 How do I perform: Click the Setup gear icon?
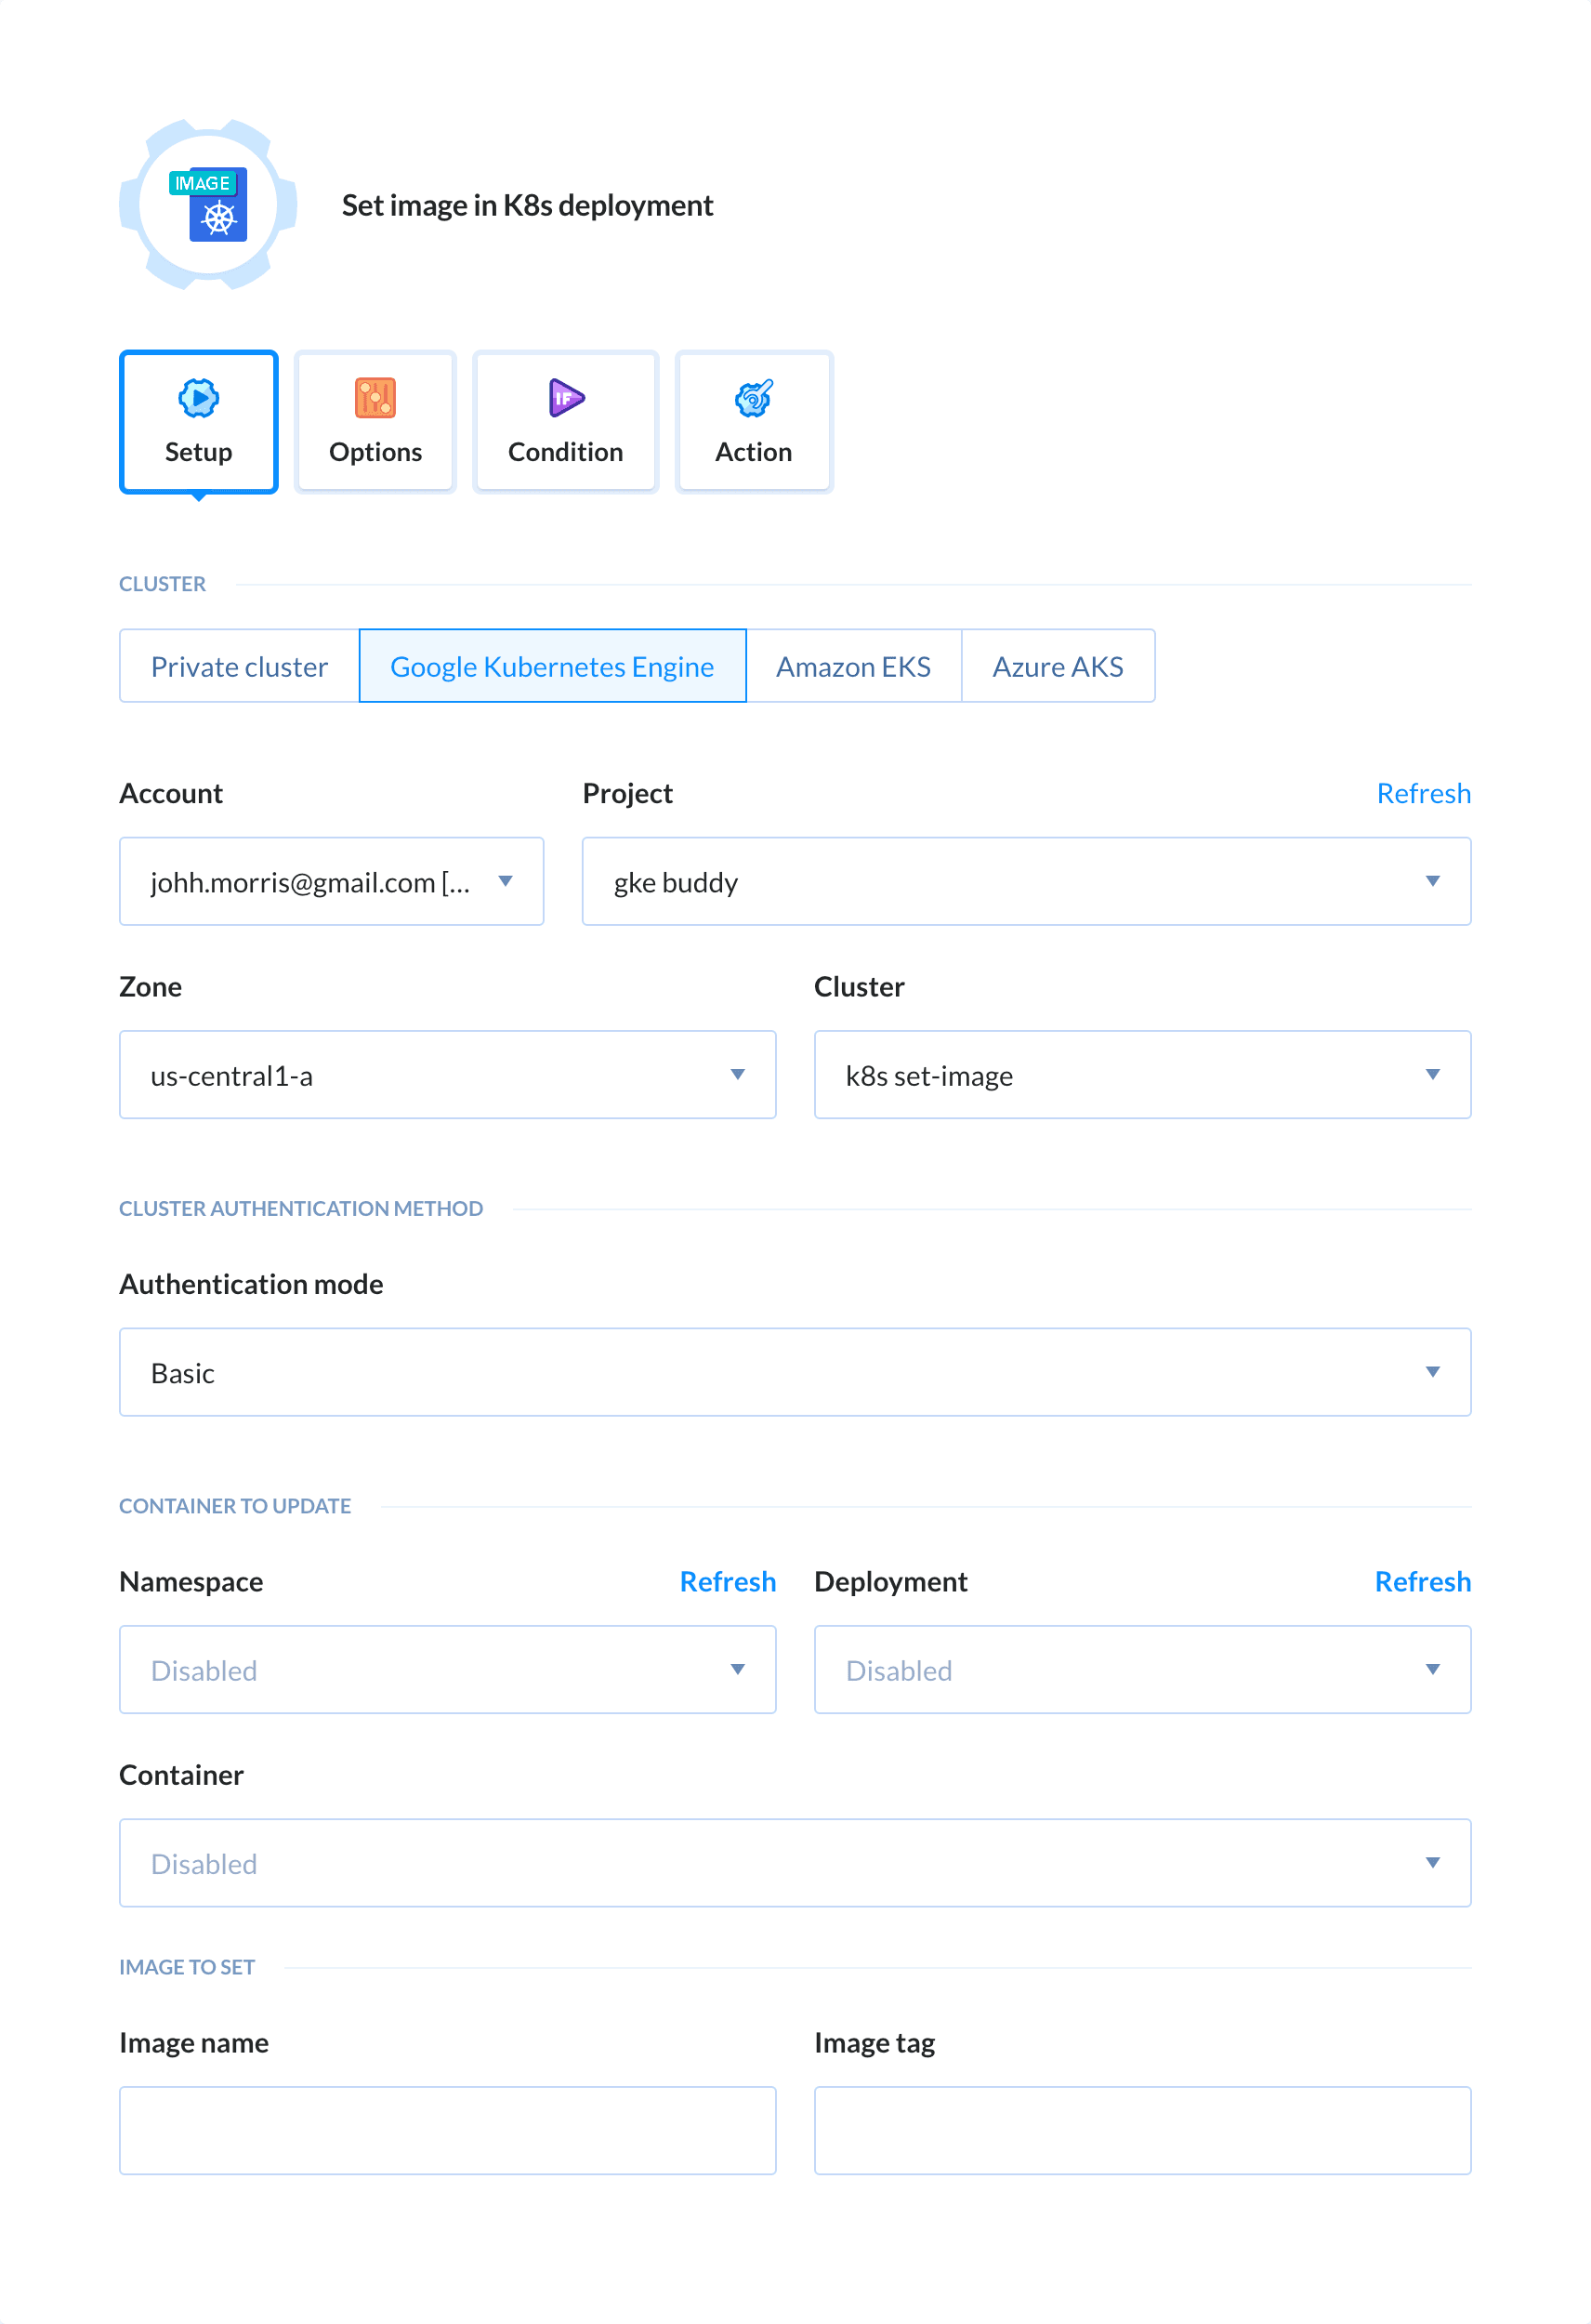click(x=197, y=397)
